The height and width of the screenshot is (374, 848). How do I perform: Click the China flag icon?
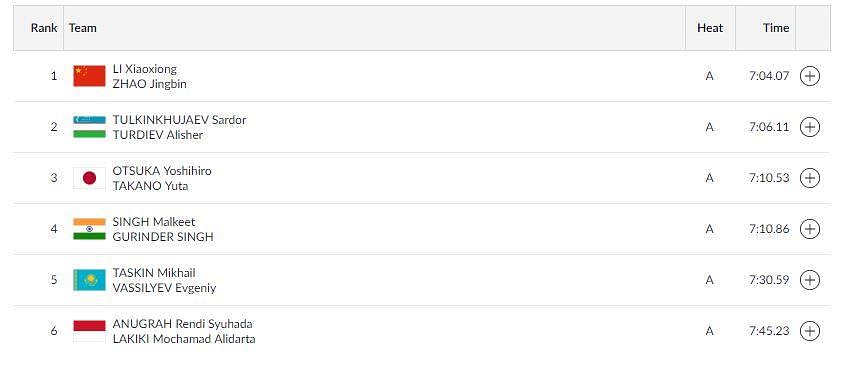89,76
